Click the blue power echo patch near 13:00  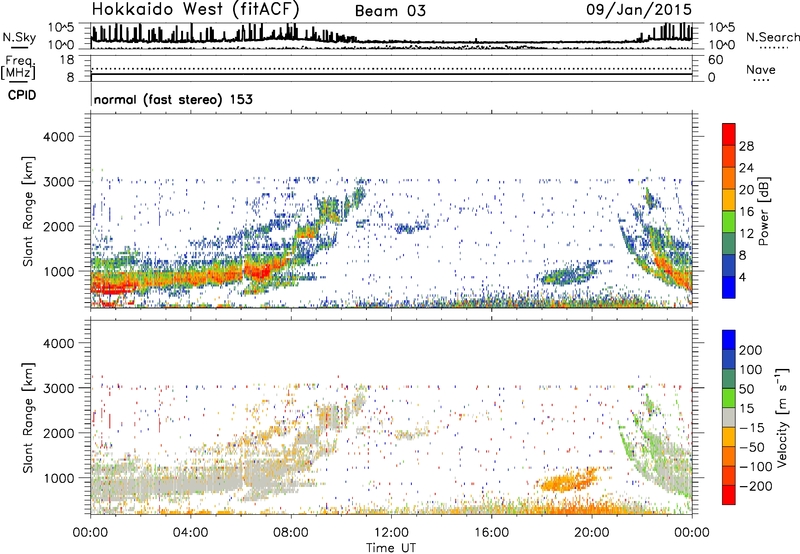point(411,228)
